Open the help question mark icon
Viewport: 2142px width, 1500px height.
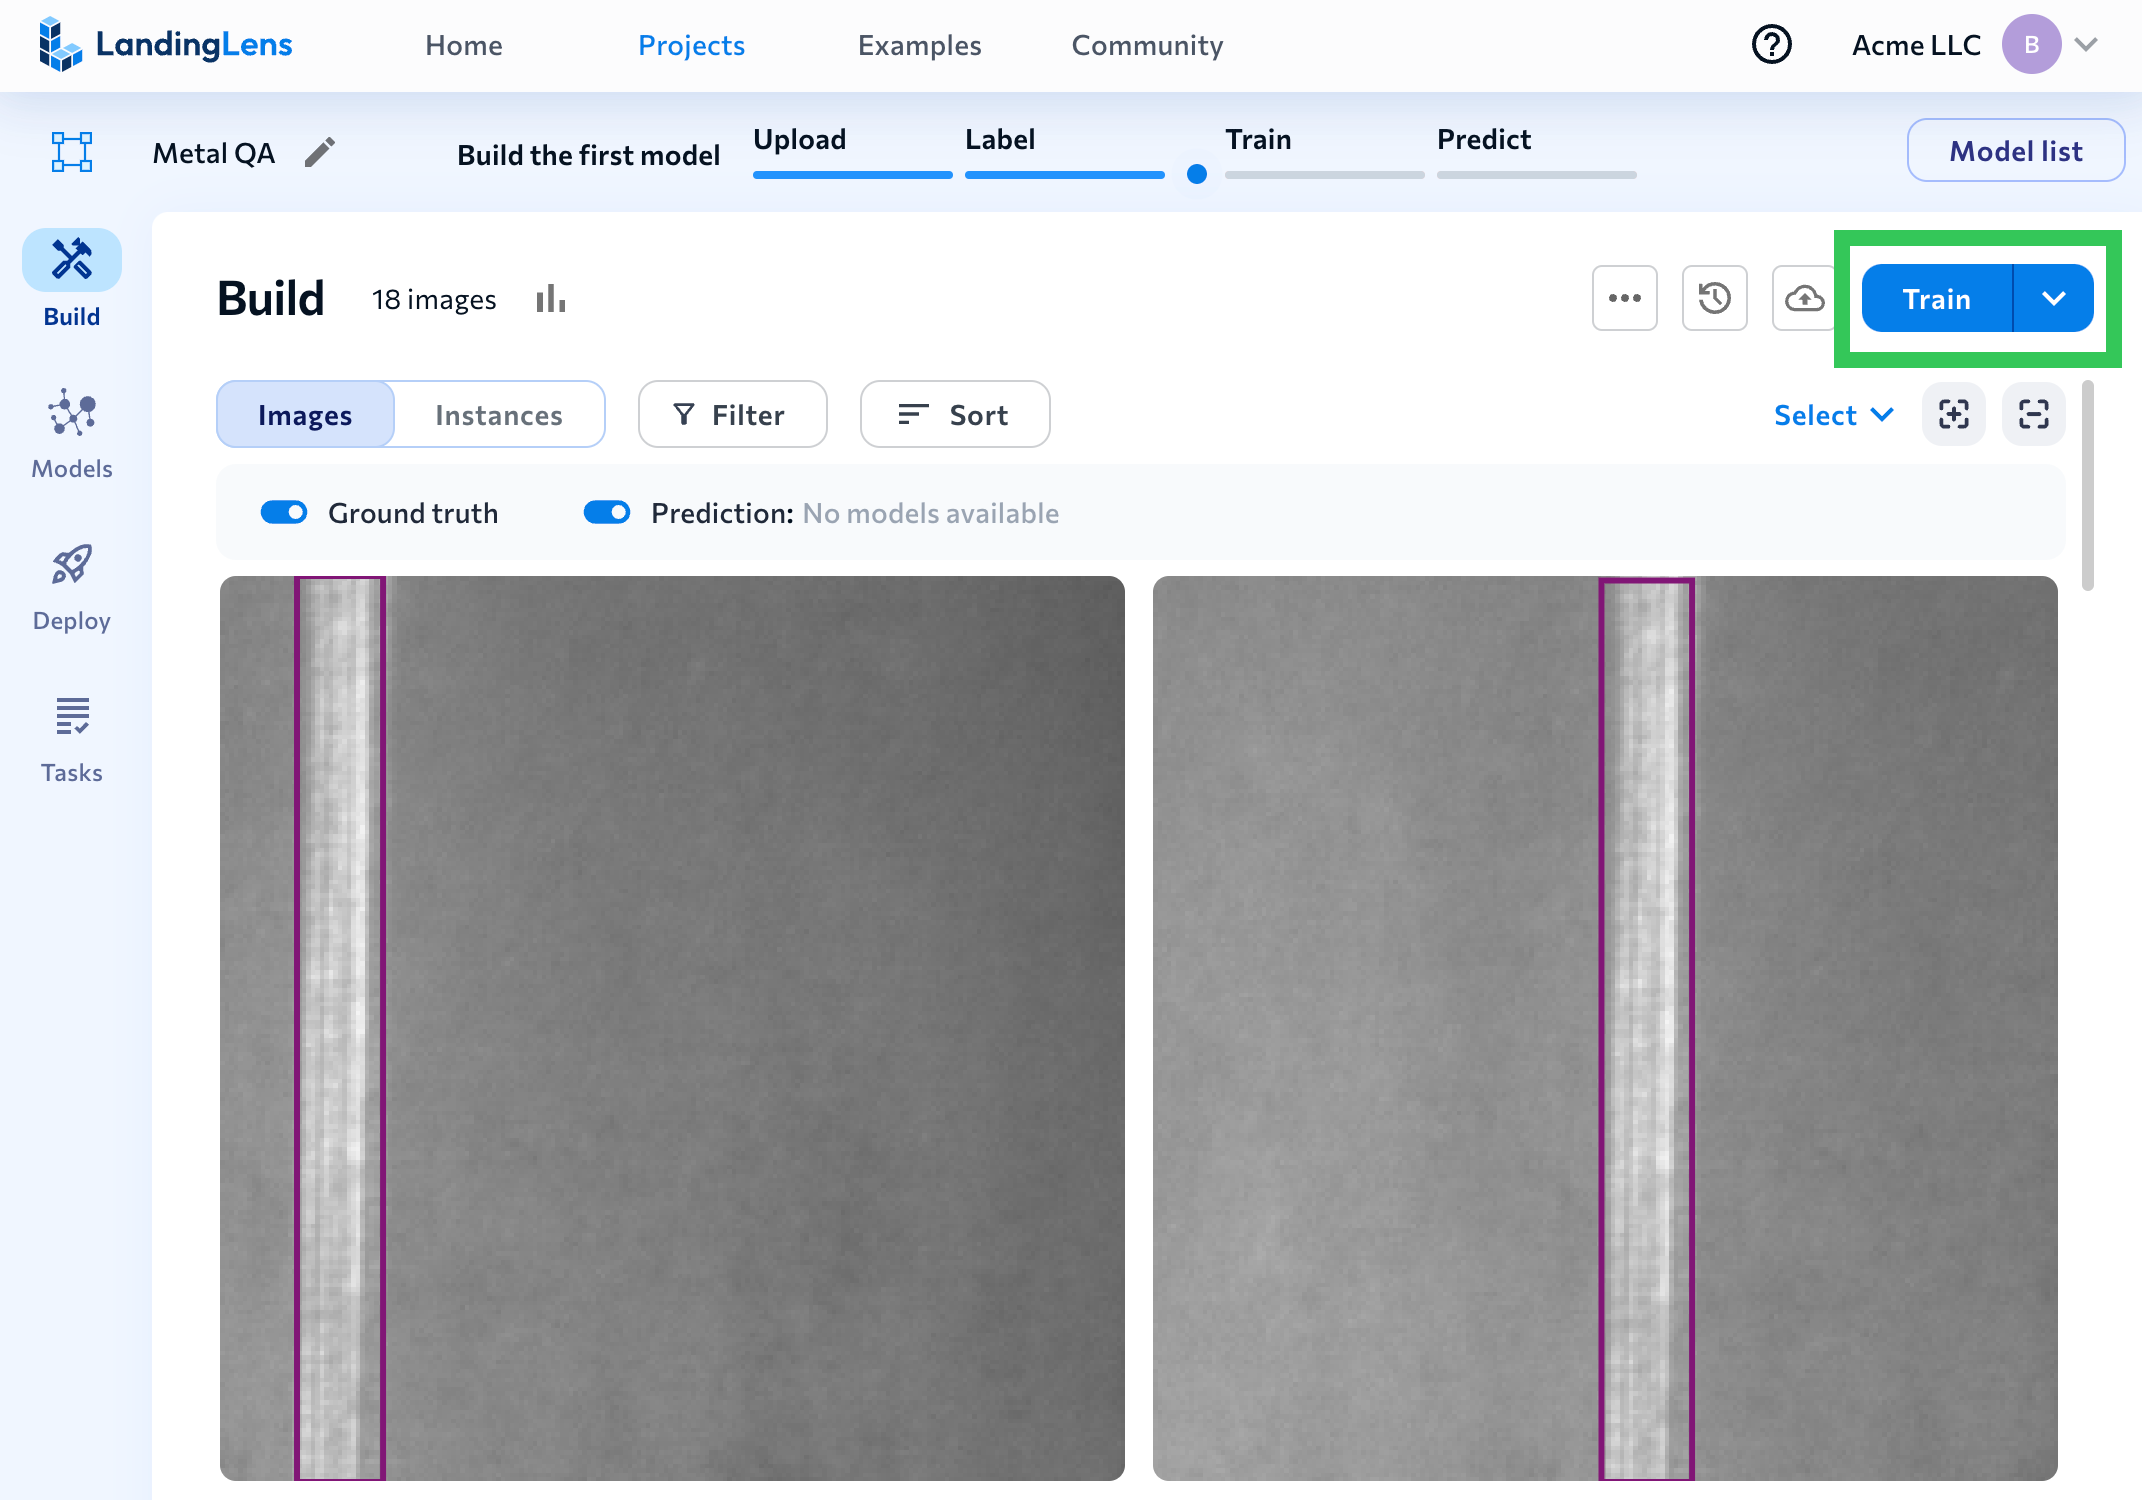pos(1771,45)
